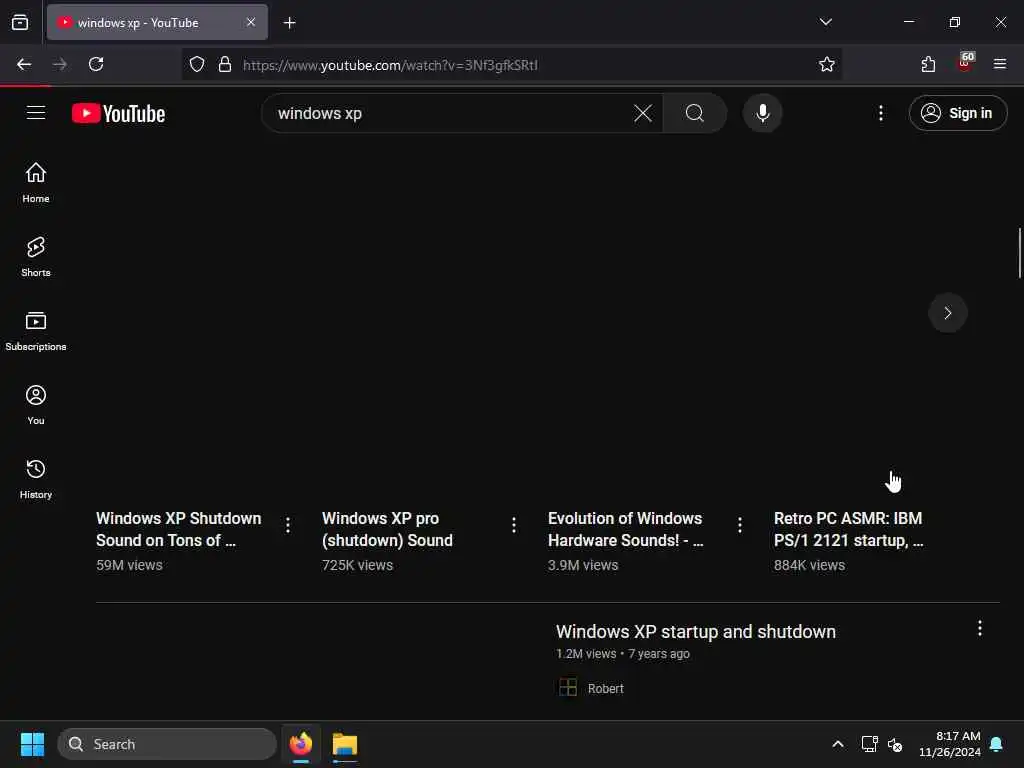Open Retro PC ASMR: IBM PS/1 video
Image resolution: width=1024 pixels, height=768 pixels.
click(848, 529)
